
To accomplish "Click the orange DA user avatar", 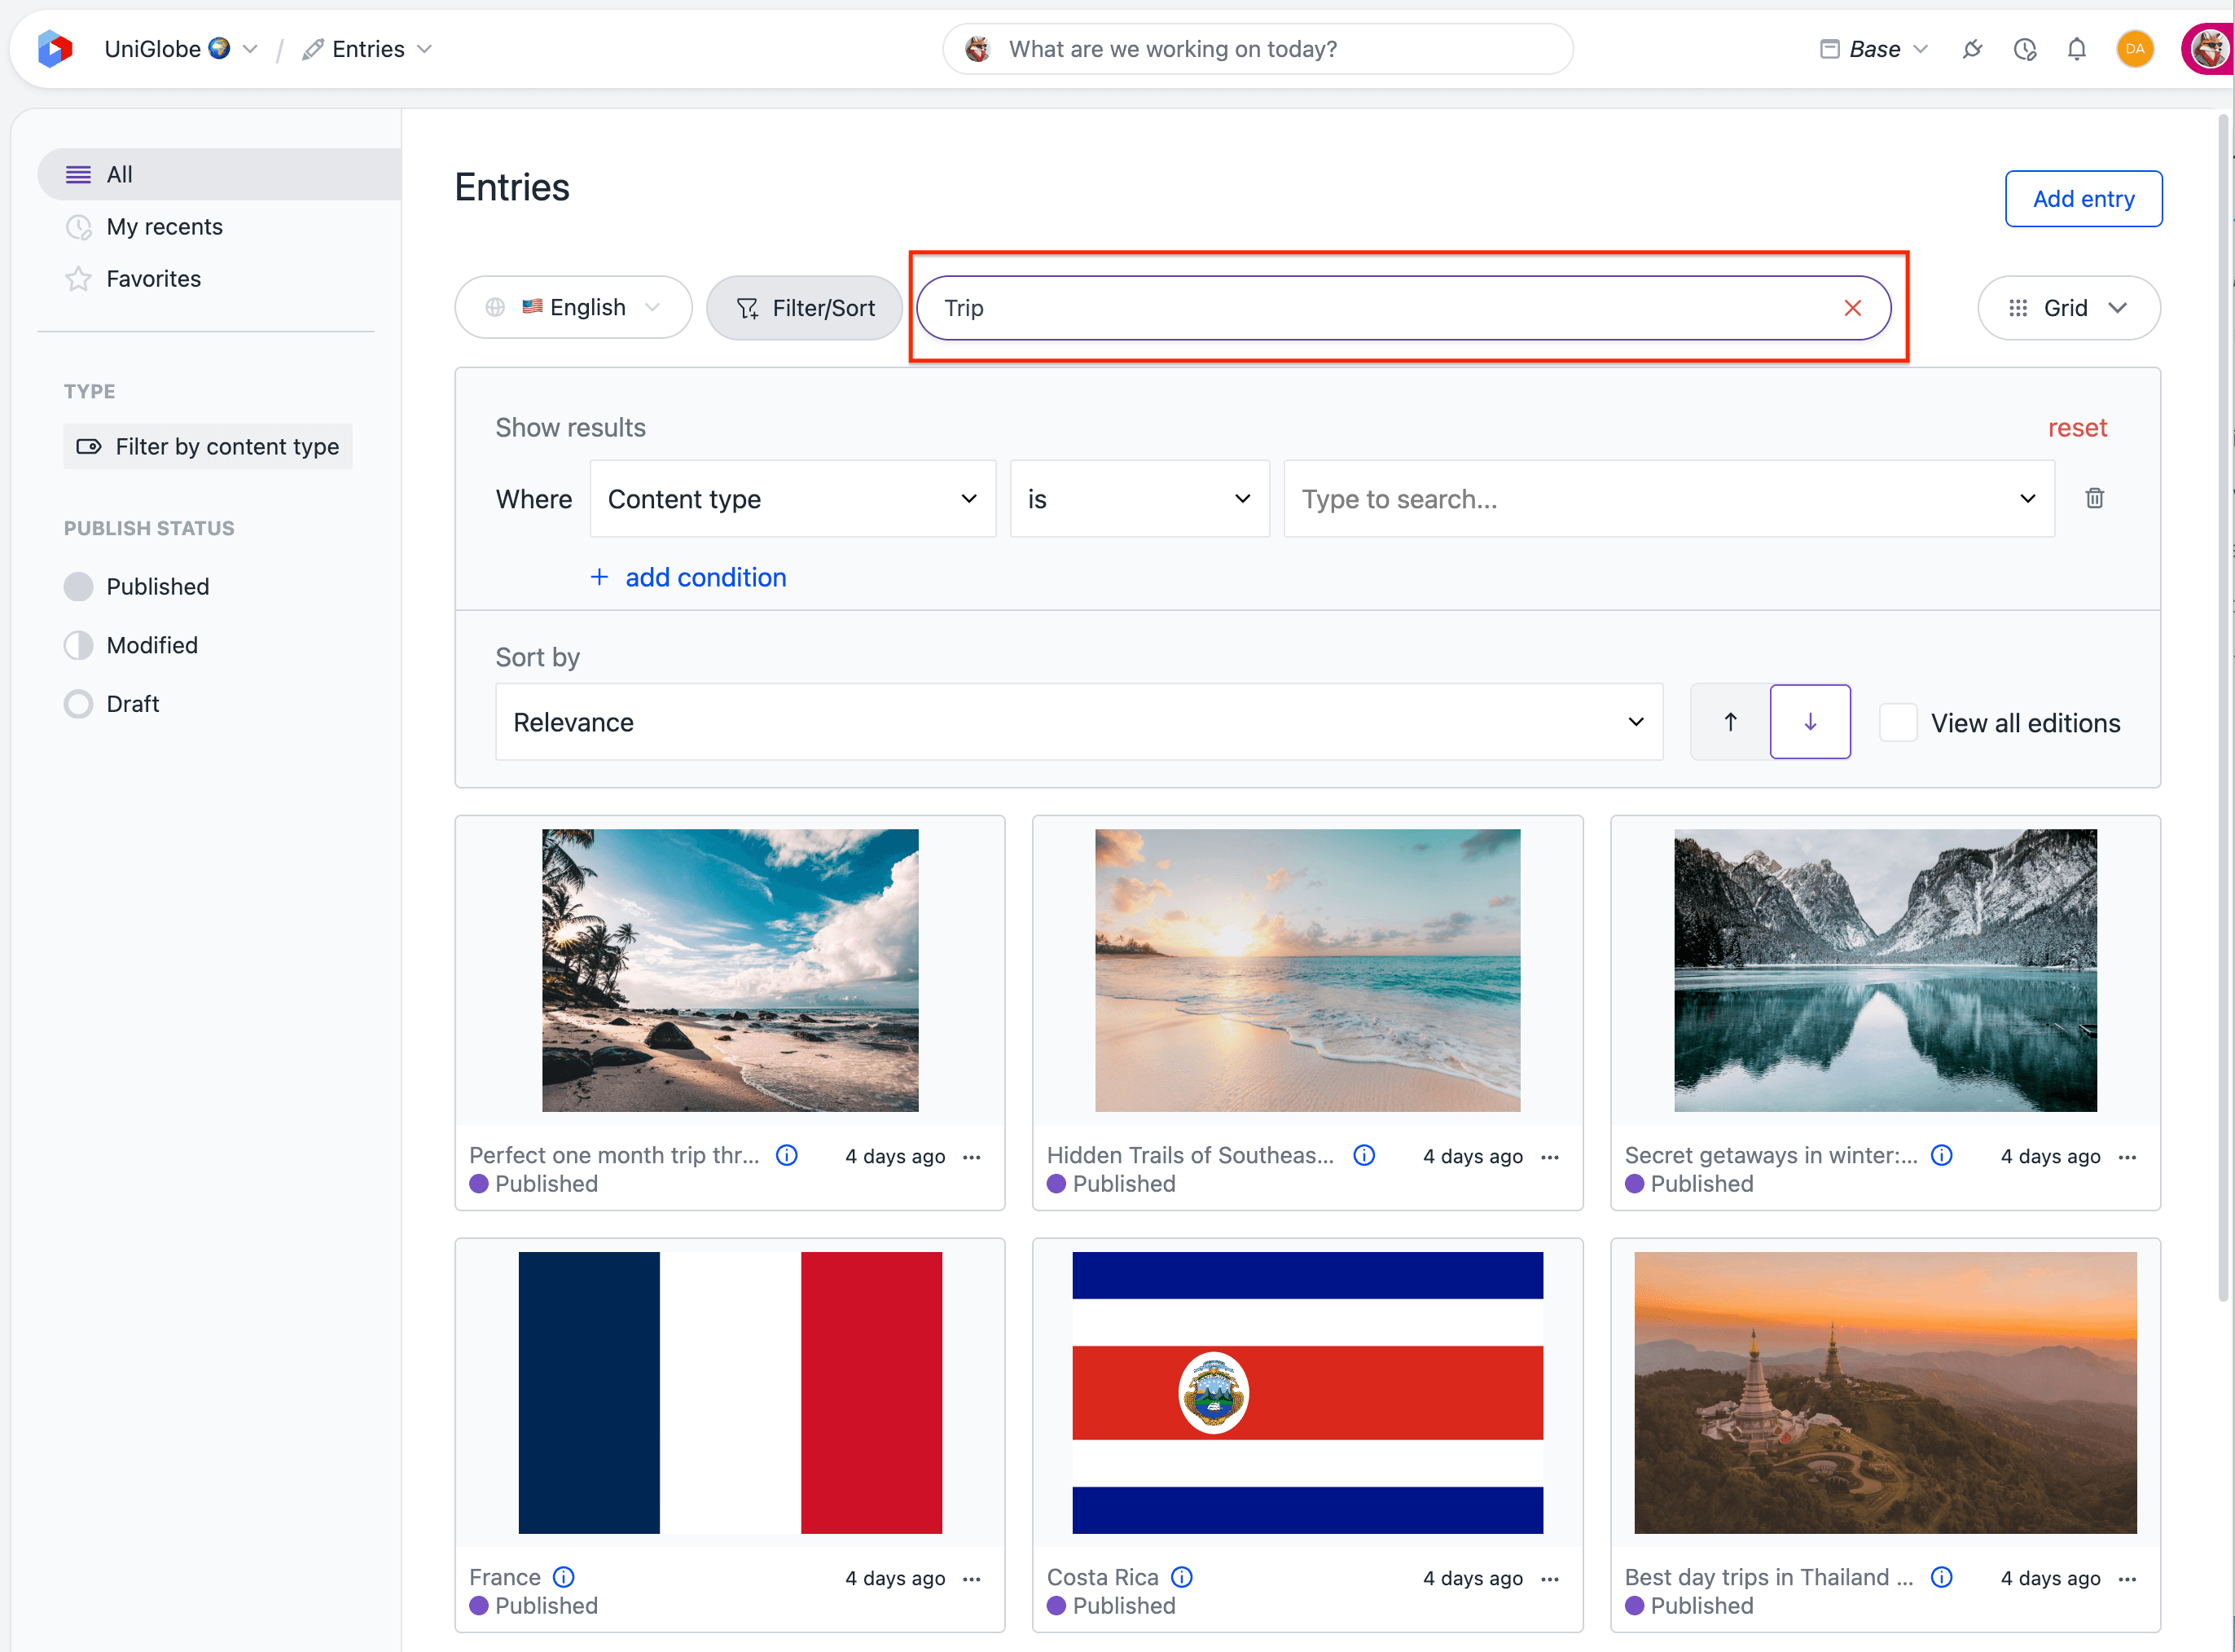I will coord(2135,49).
